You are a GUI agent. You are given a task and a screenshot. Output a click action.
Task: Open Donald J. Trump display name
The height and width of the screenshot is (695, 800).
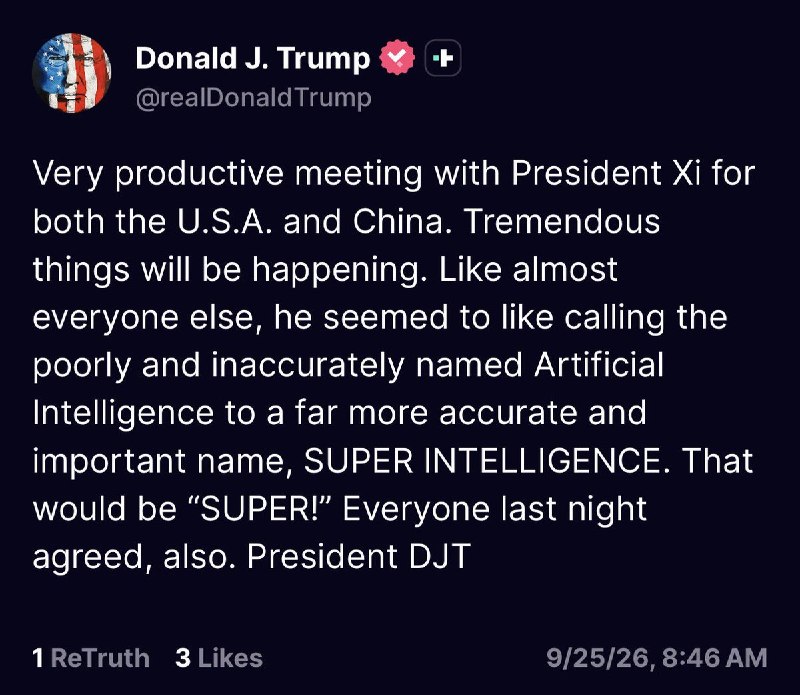[253, 58]
